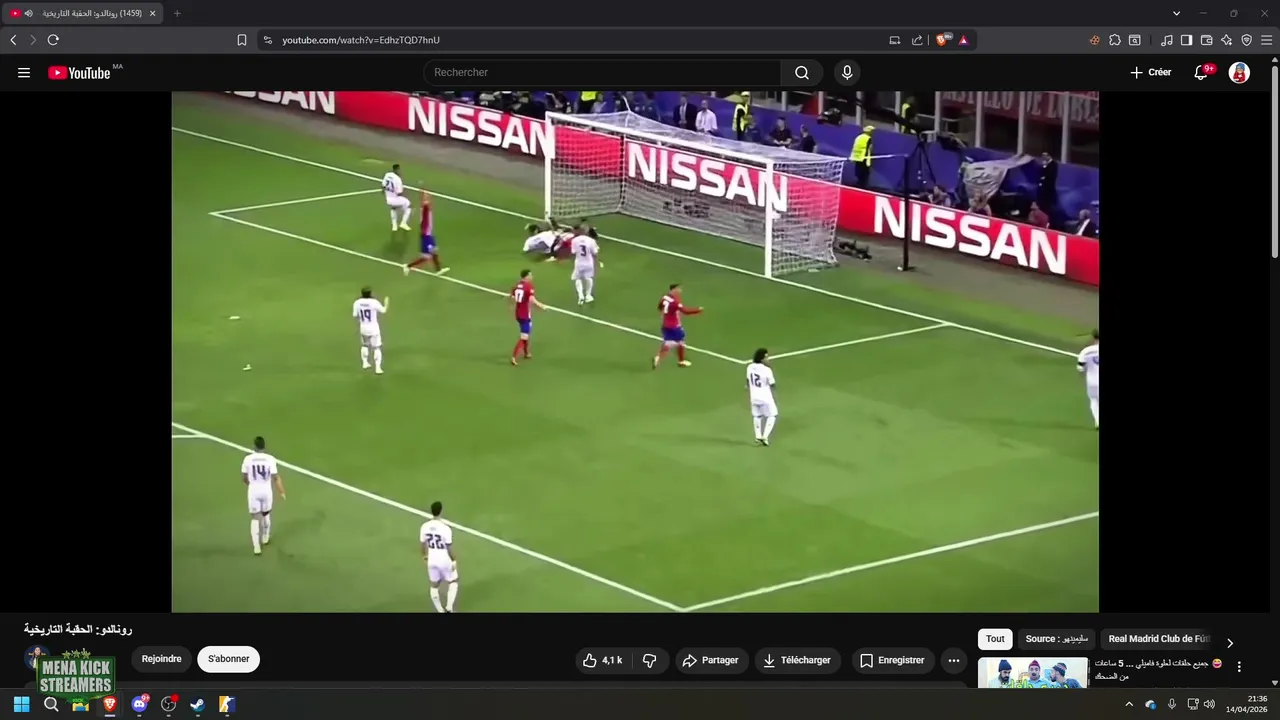This screenshot has width=1280, height=720.
Task: Dislike the video with thumbs down
Action: 650,660
